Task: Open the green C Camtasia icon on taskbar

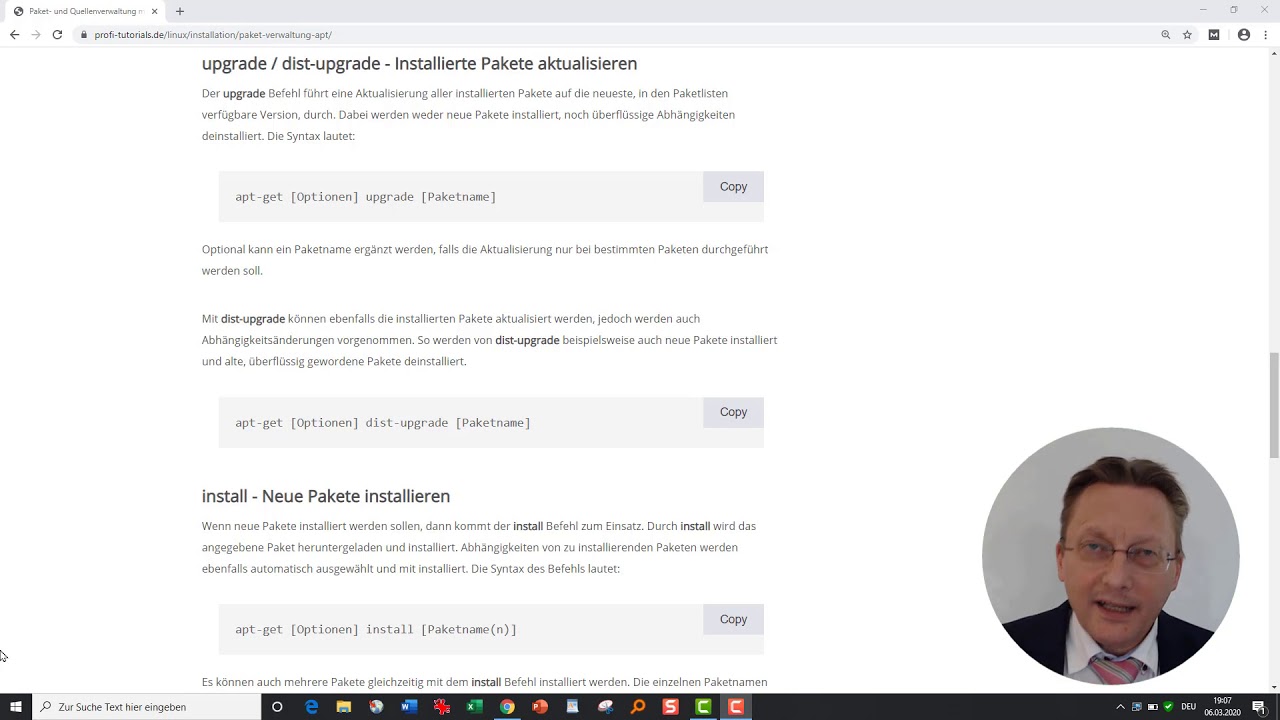Action: 704,706
